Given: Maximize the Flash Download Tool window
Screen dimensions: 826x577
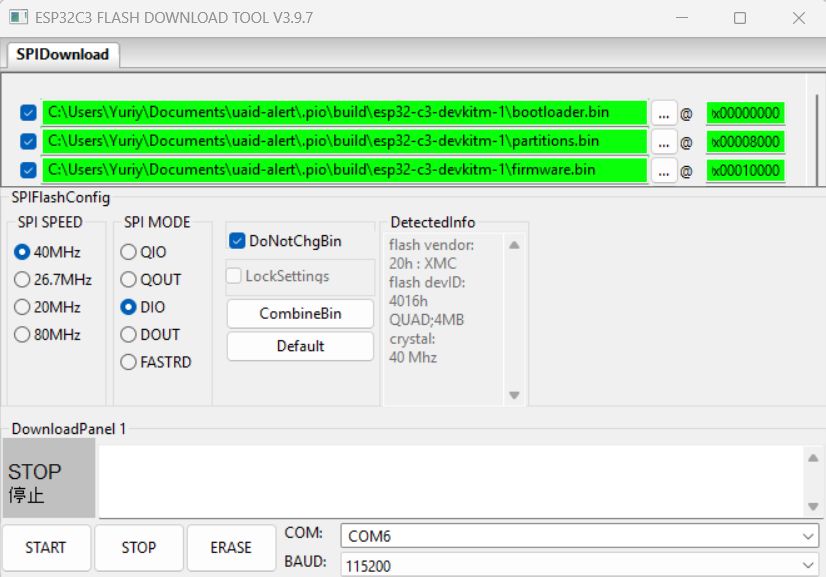Looking at the screenshot, I should point(740,18).
